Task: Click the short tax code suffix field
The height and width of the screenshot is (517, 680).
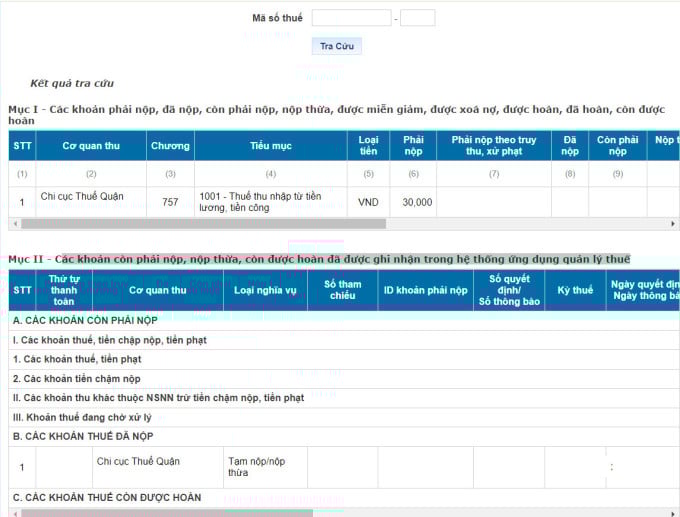Action: coord(417,18)
